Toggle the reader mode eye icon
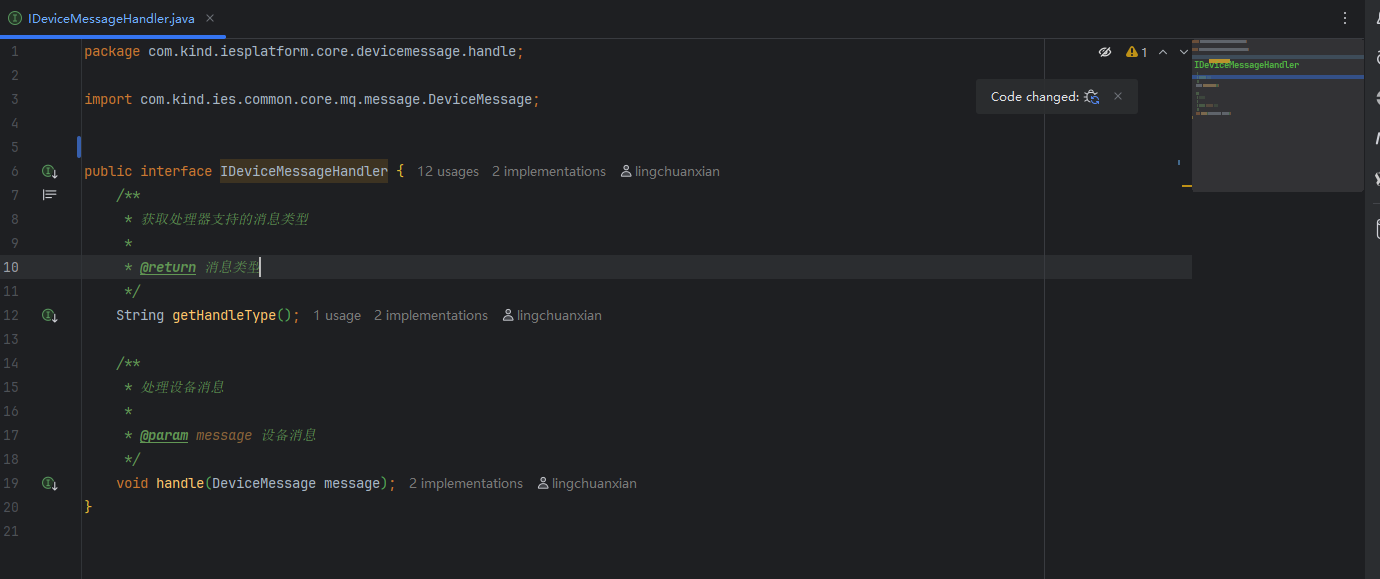Viewport: 1380px width, 579px height. click(x=1105, y=51)
